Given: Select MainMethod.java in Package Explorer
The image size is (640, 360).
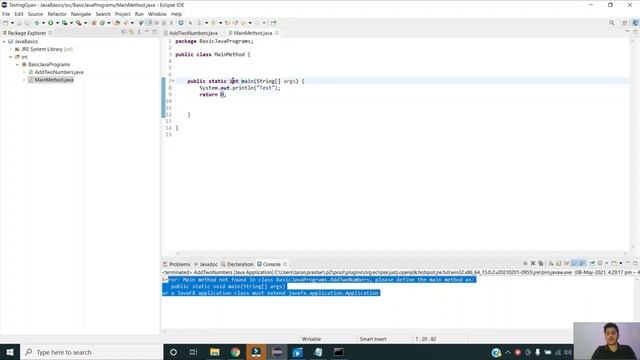Looking at the screenshot, I should tap(54, 80).
